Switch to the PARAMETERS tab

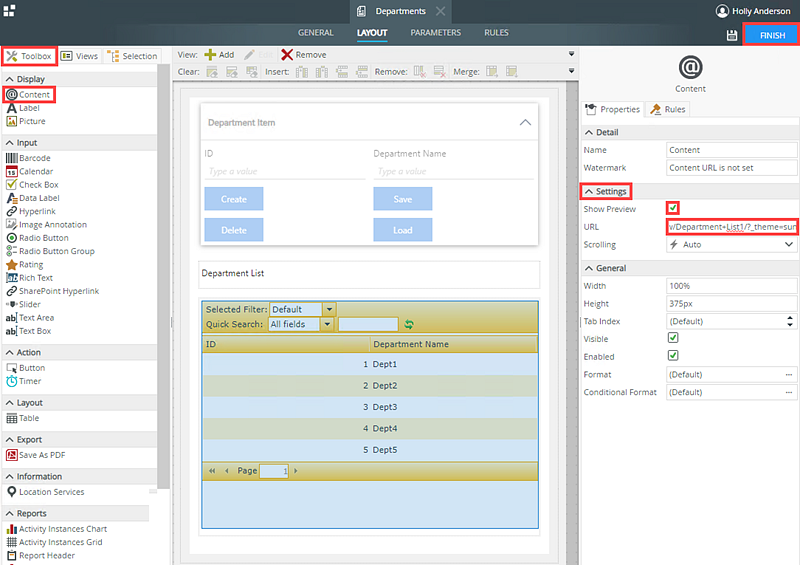tap(435, 33)
